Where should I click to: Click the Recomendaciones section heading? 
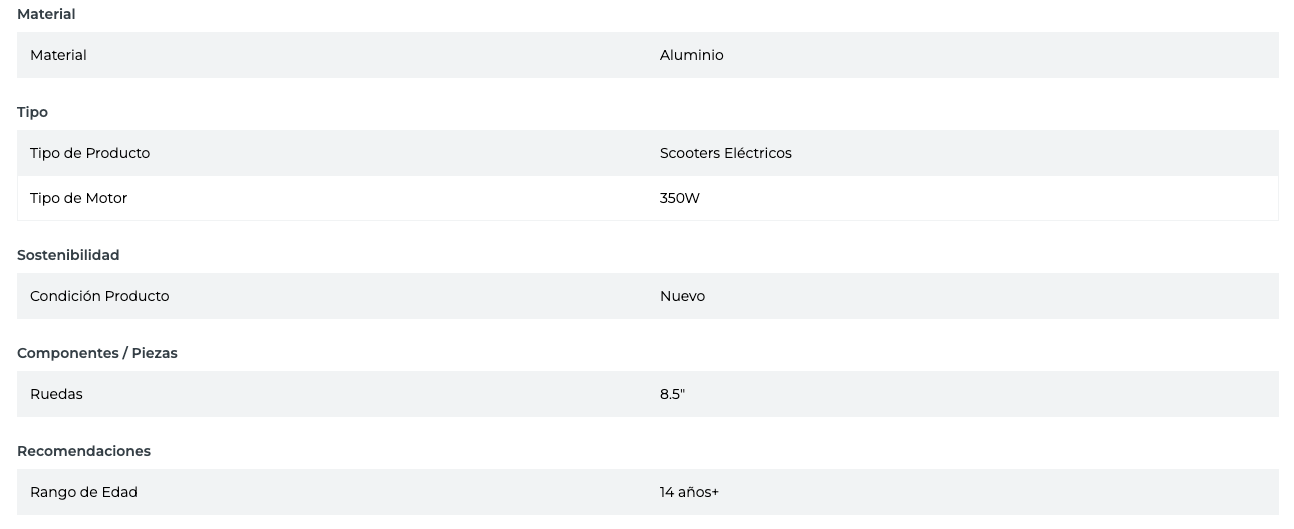pos(84,451)
